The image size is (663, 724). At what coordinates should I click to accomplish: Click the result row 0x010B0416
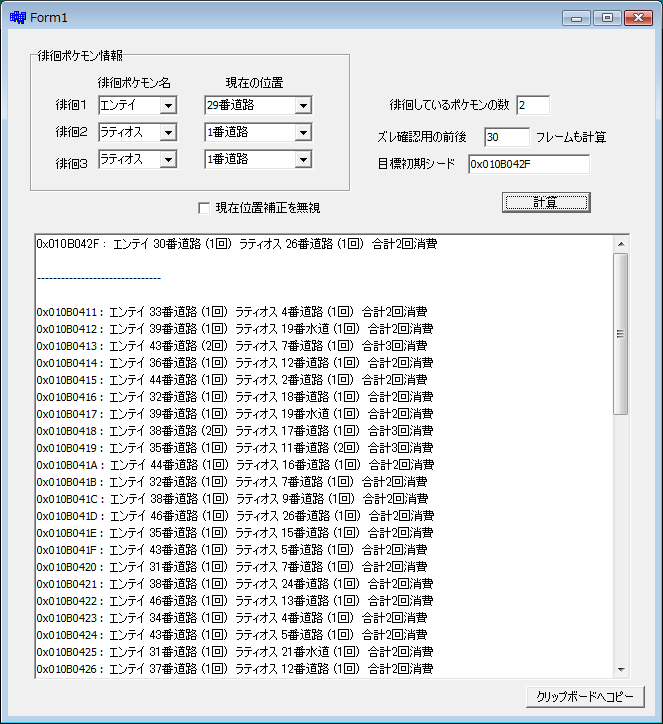235,397
